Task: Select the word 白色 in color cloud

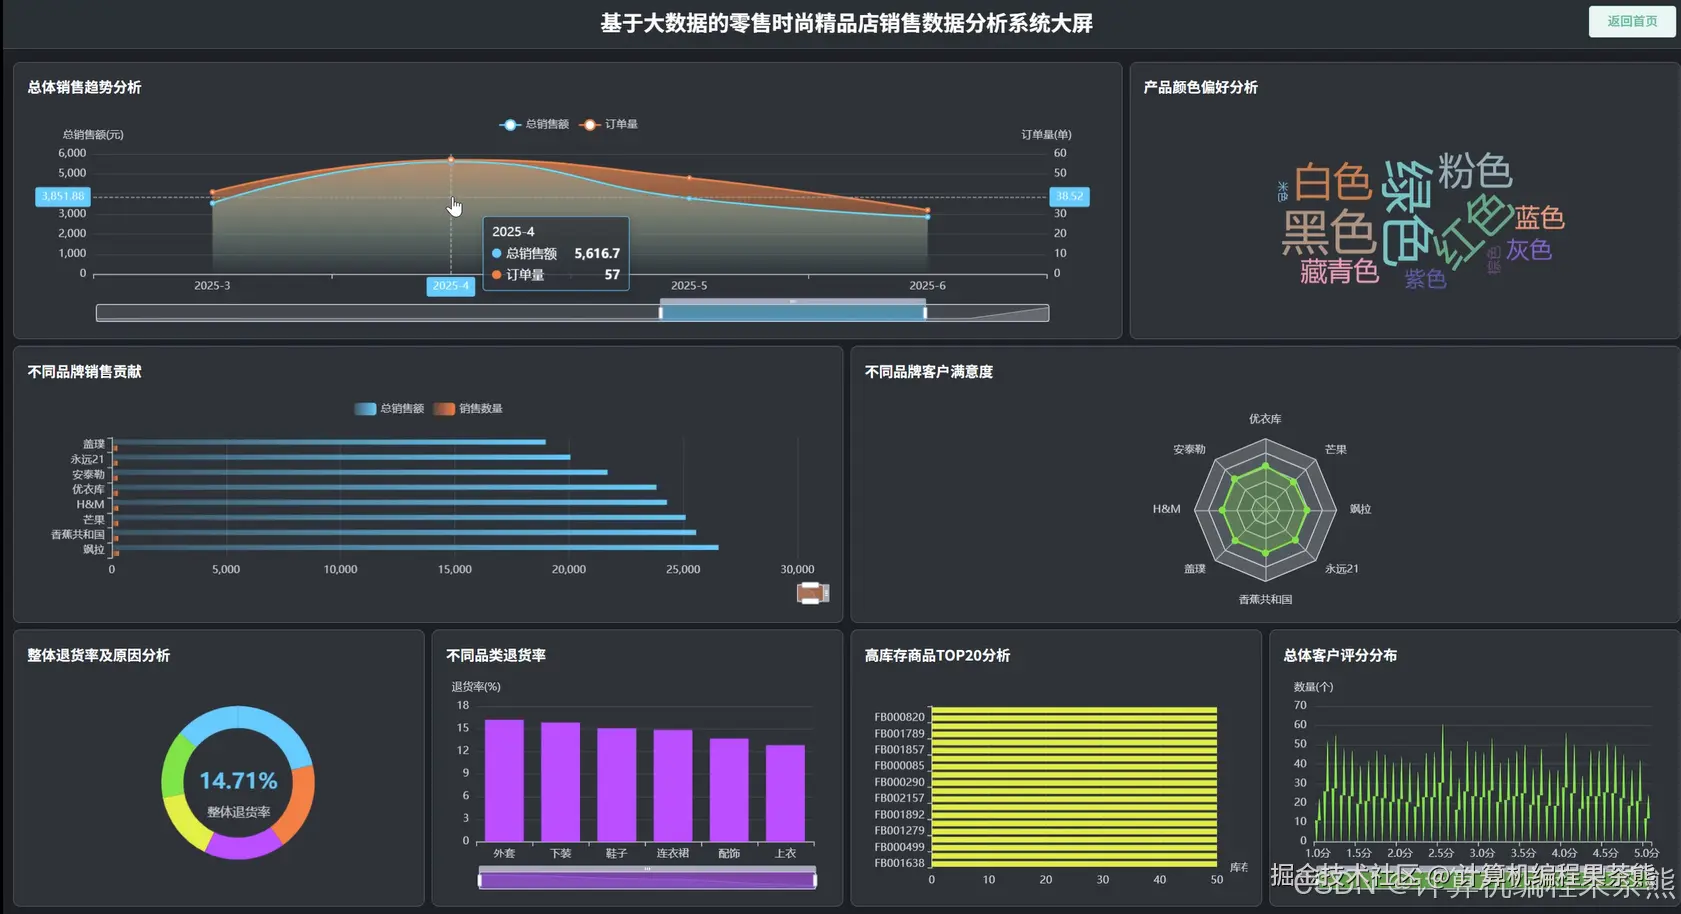Action: click(x=1332, y=182)
